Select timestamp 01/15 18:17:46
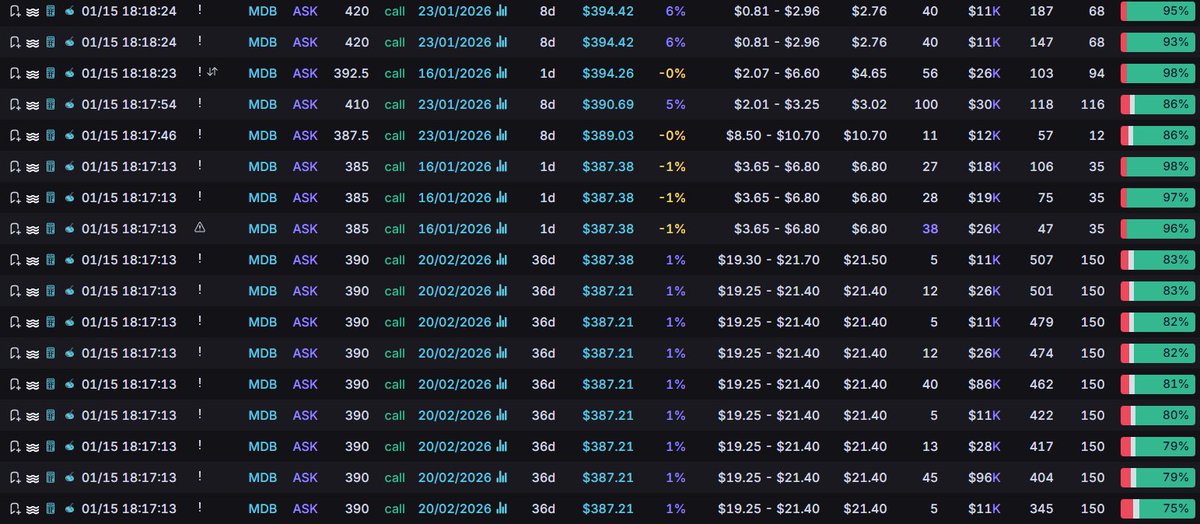The image size is (1200, 524). pos(129,136)
